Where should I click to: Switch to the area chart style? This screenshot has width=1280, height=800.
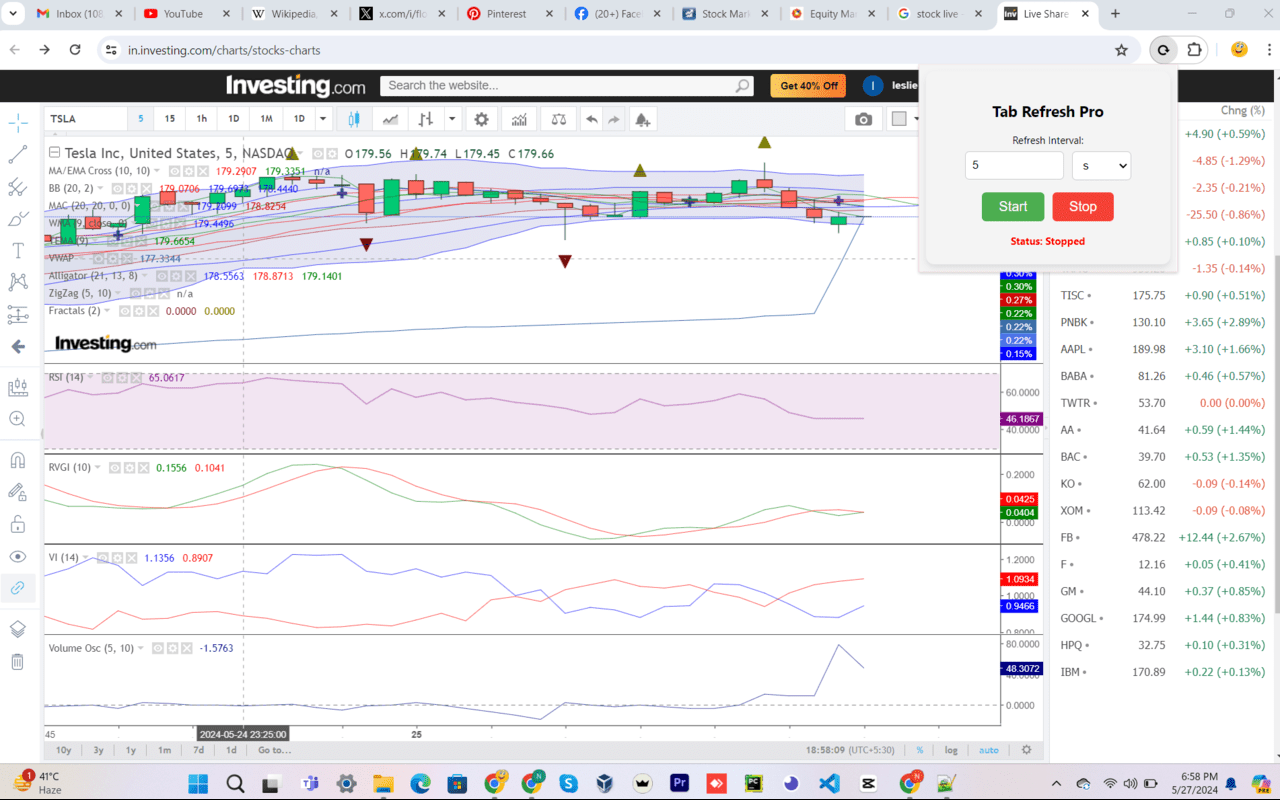390,119
